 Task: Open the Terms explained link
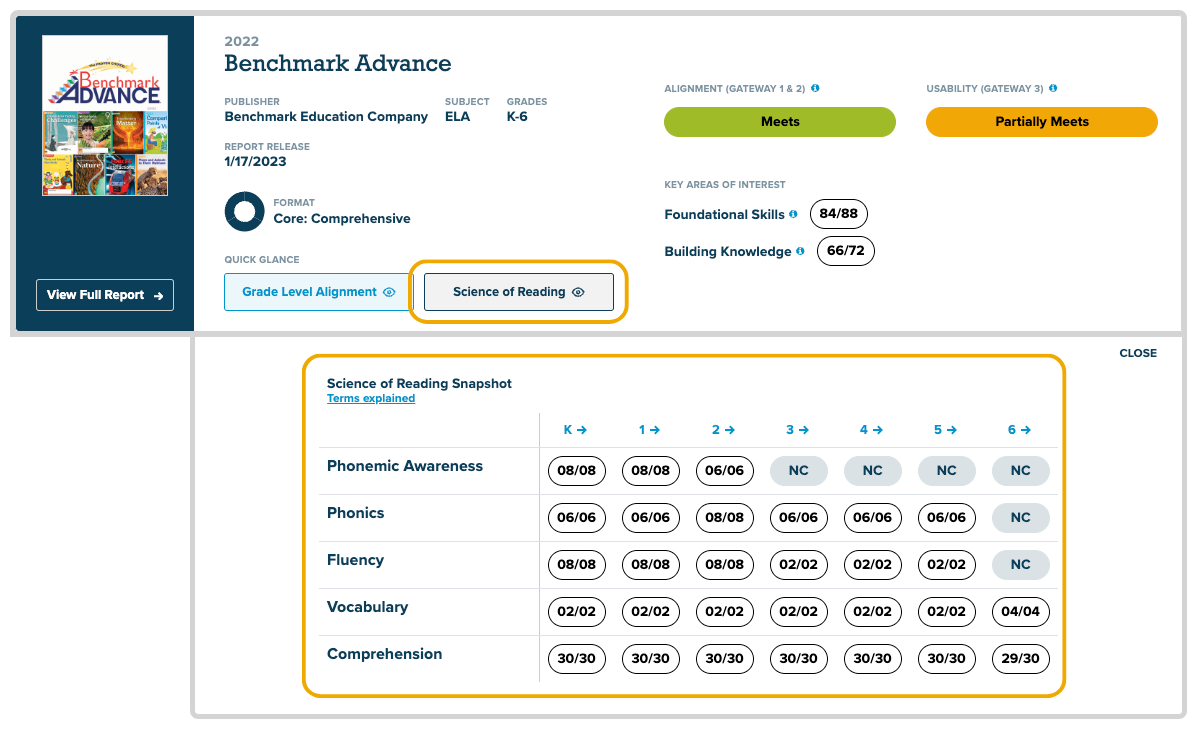tap(371, 398)
